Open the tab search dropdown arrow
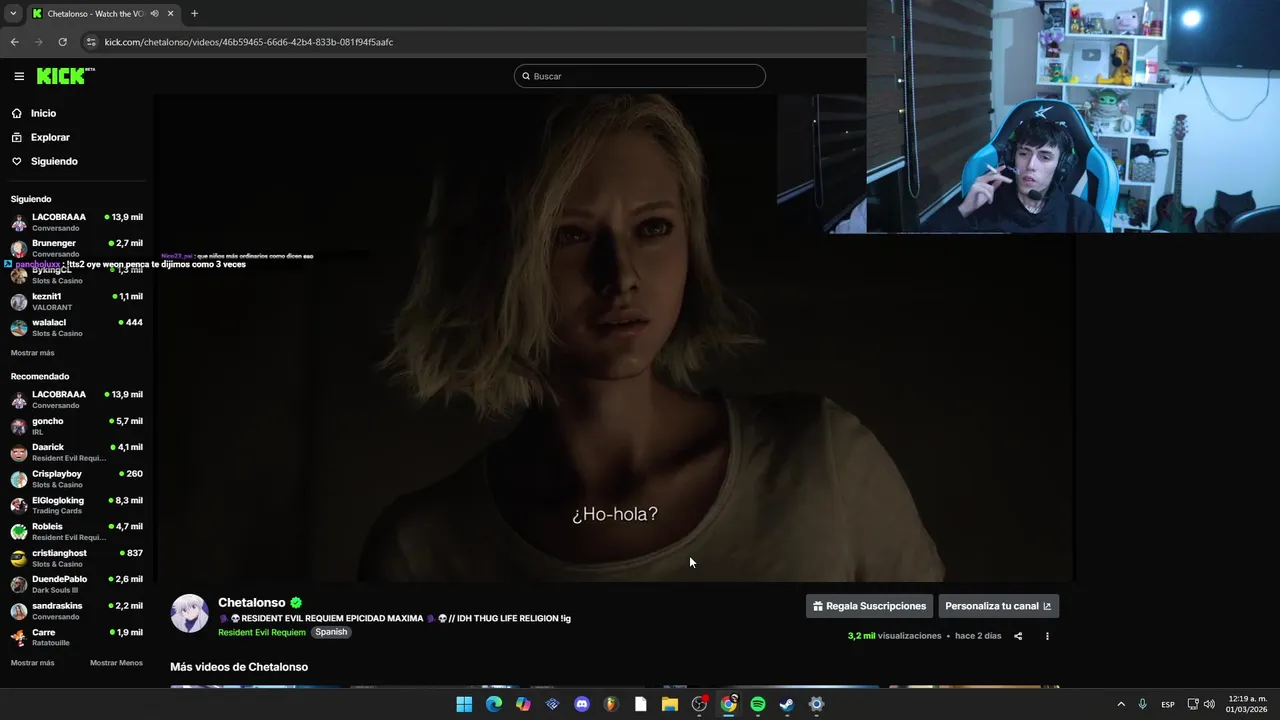Image resolution: width=1280 pixels, height=720 pixels. pyautogui.click(x=13, y=14)
